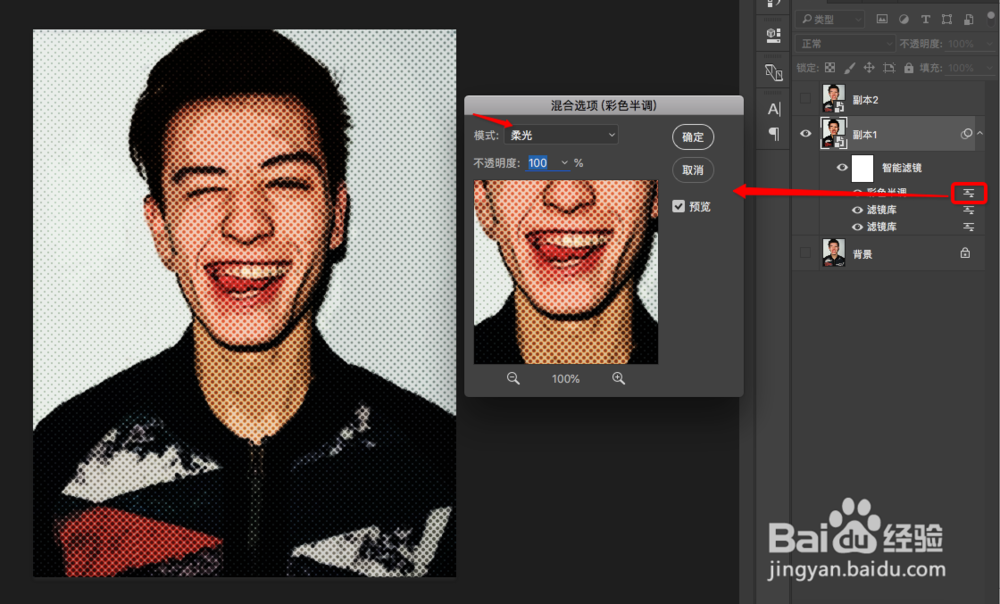Screen dimensions: 1000x604
Task: Lock image pixels brush icon
Action: pos(849,68)
